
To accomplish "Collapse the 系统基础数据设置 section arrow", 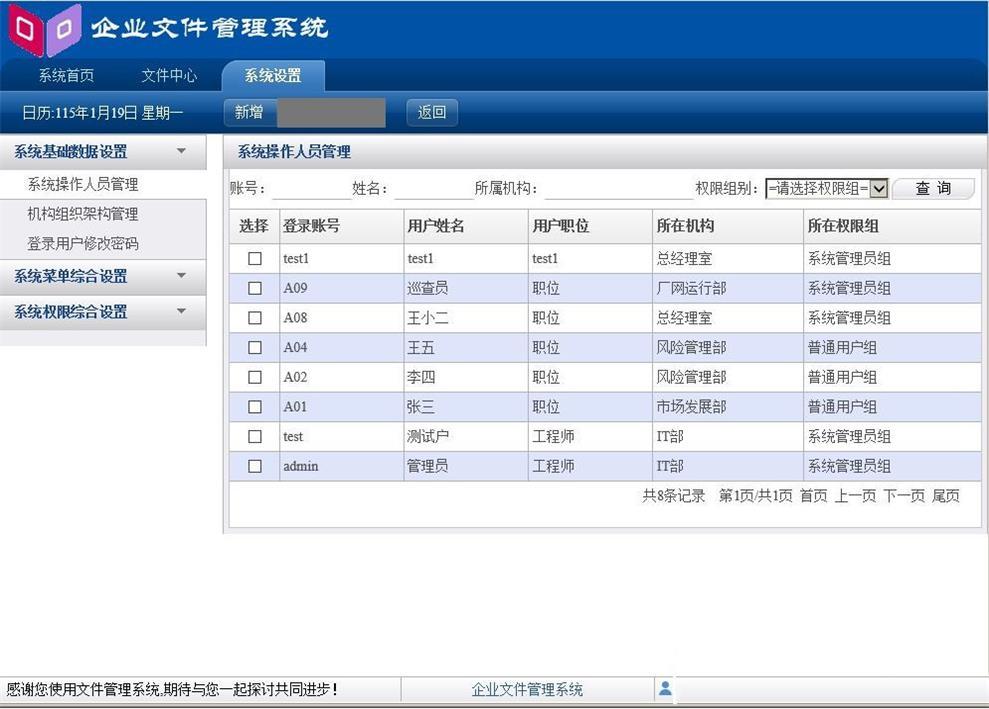I will click(181, 152).
